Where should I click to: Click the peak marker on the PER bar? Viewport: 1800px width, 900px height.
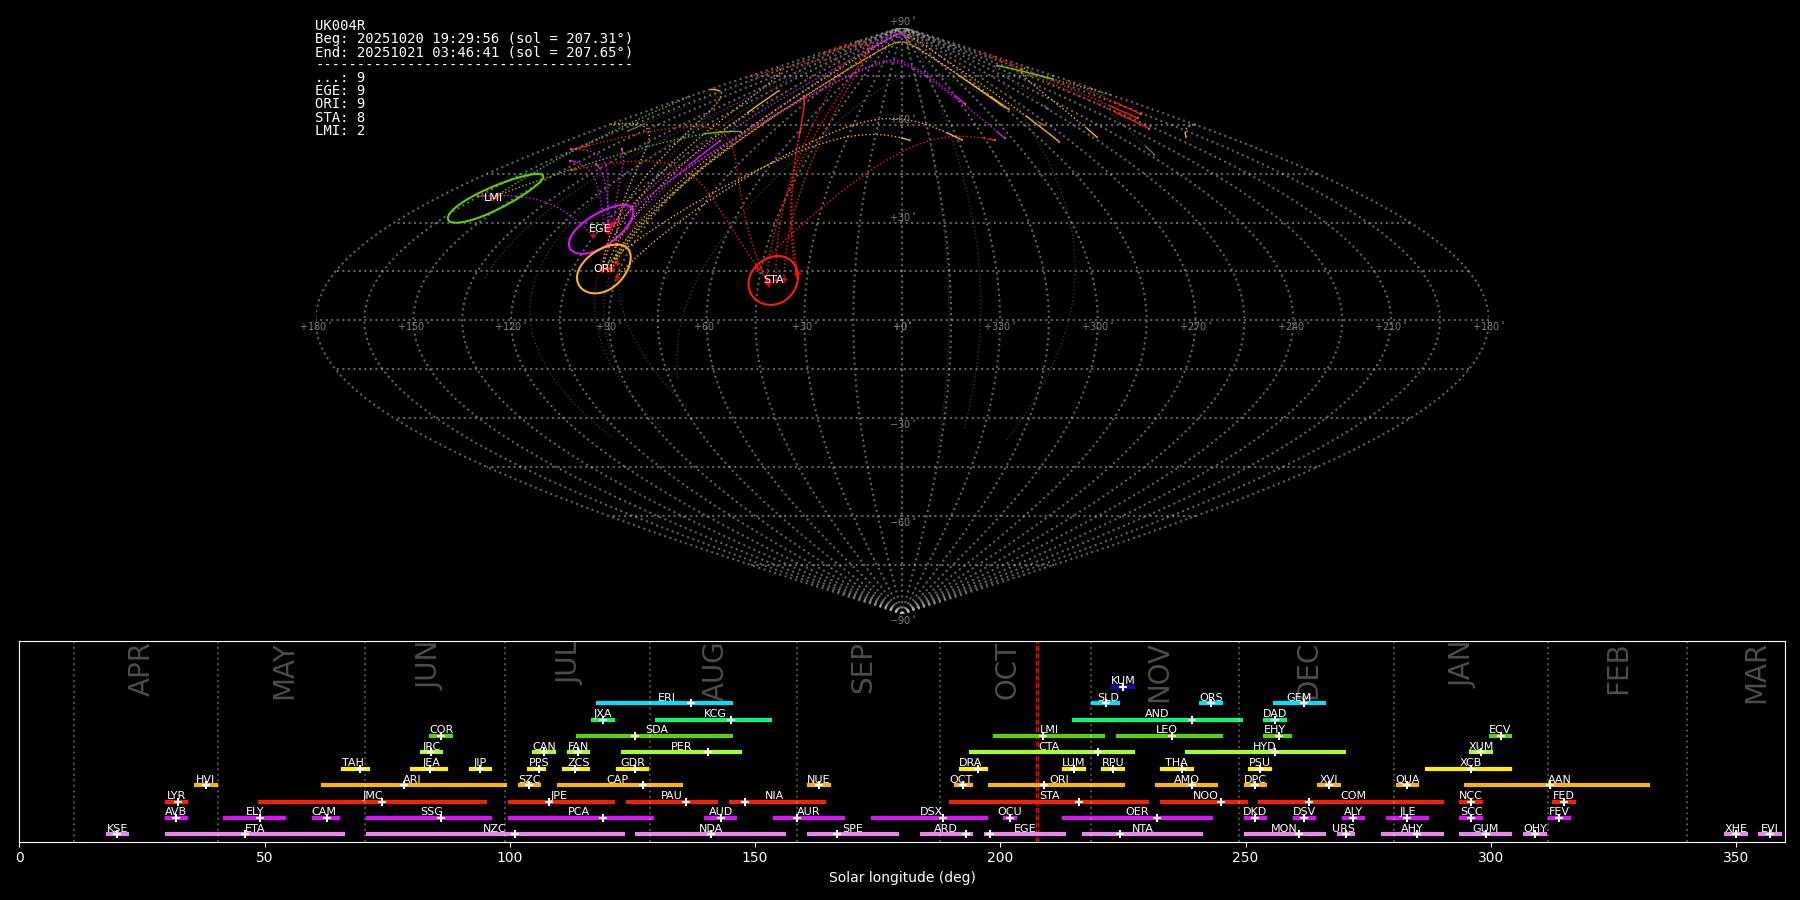point(708,752)
